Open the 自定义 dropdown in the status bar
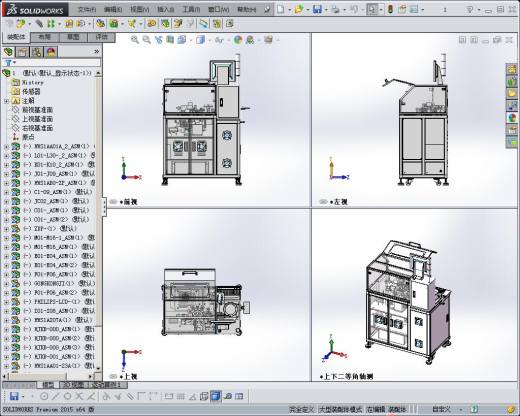The width and height of the screenshot is (520, 416). click(x=461, y=409)
